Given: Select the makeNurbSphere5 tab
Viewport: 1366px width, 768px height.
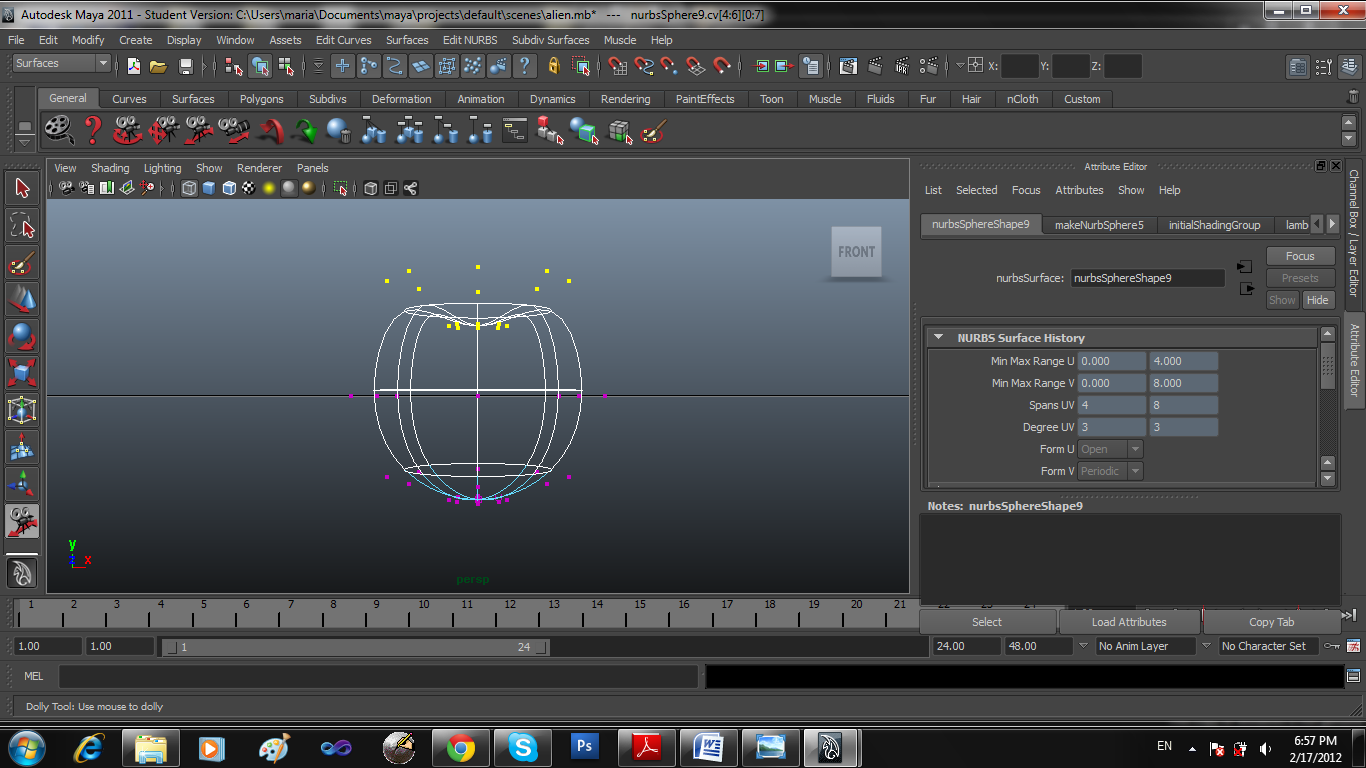Looking at the screenshot, I should [1099, 225].
